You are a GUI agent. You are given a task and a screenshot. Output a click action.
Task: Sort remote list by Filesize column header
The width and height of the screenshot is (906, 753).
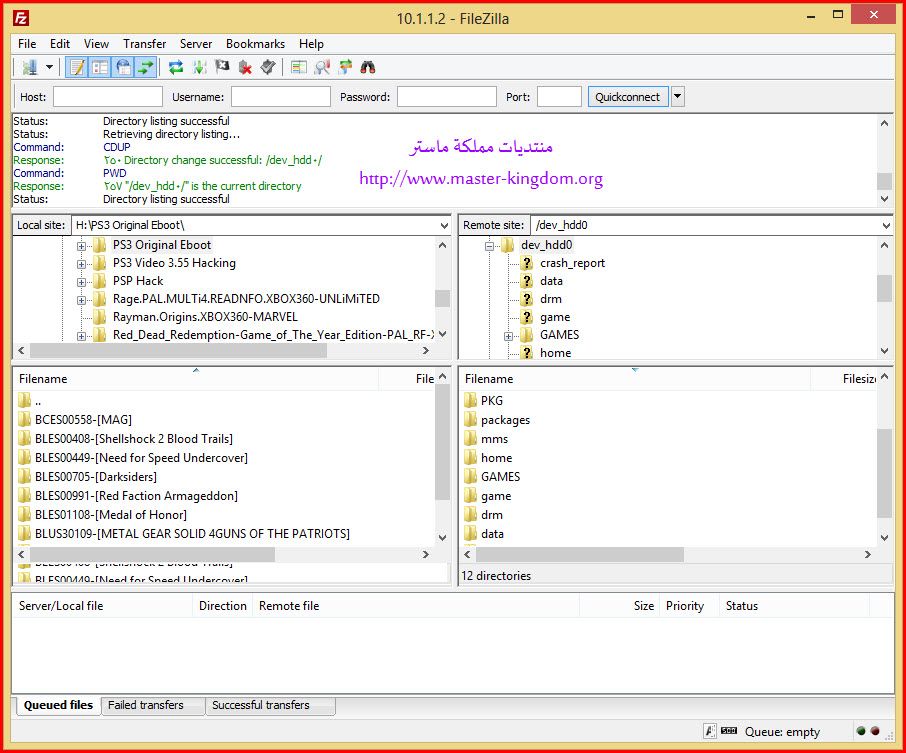[844, 379]
